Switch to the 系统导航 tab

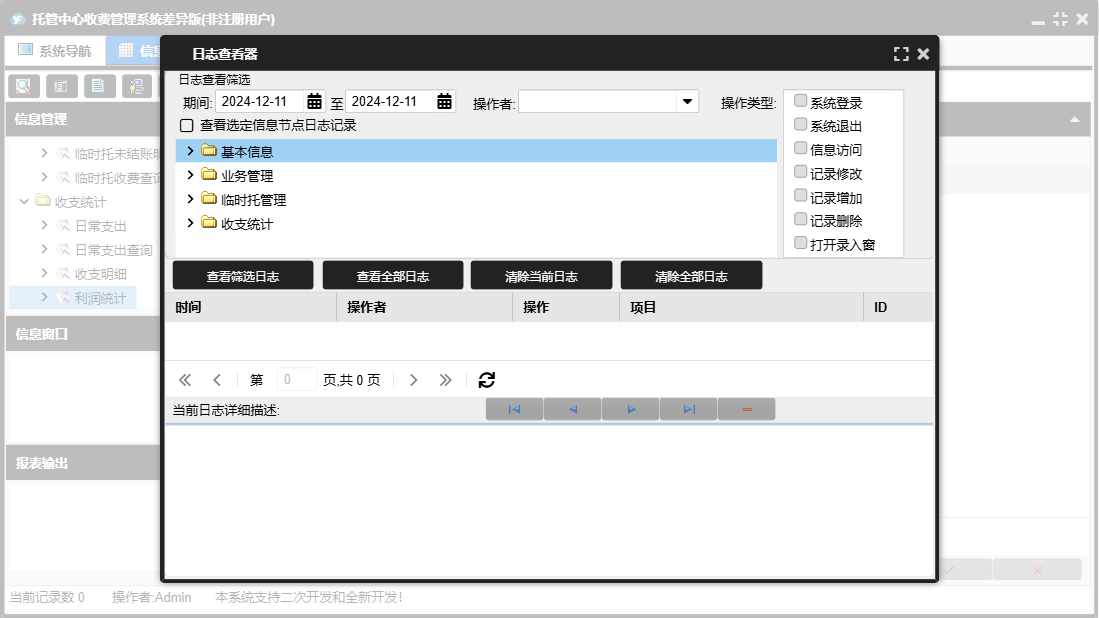click(x=55, y=50)
